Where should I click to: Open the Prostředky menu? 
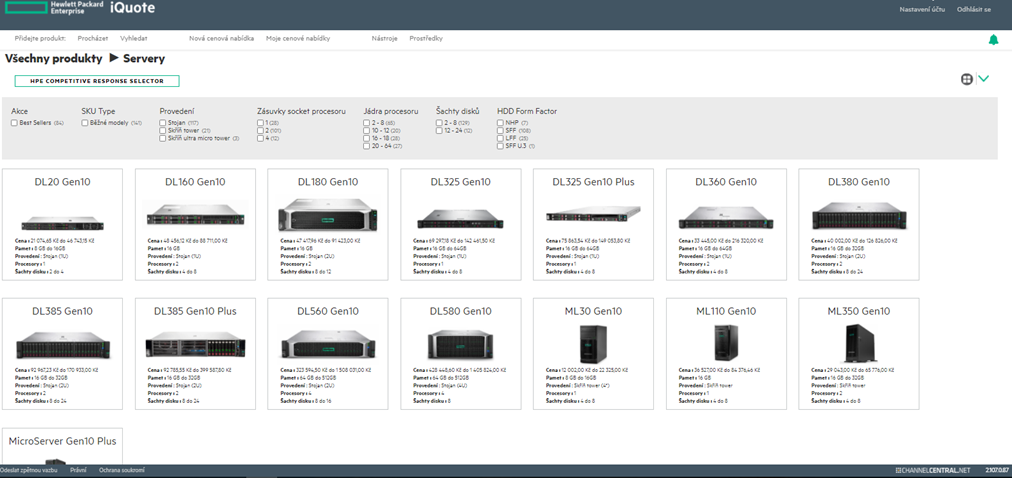(x=425, y=38)
